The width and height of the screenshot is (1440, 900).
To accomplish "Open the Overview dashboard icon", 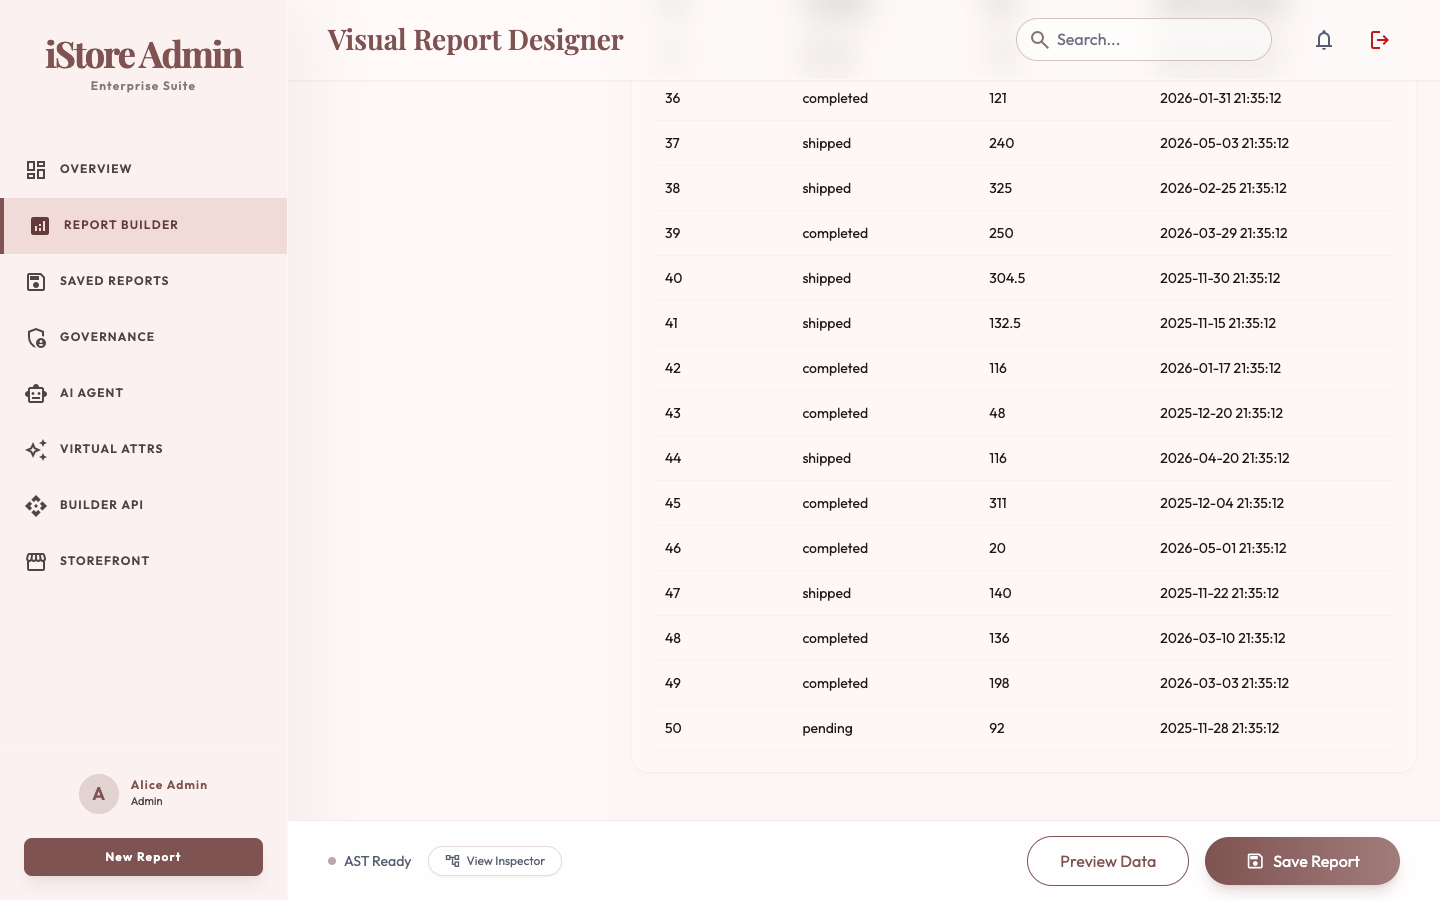I will pos(36,170).
